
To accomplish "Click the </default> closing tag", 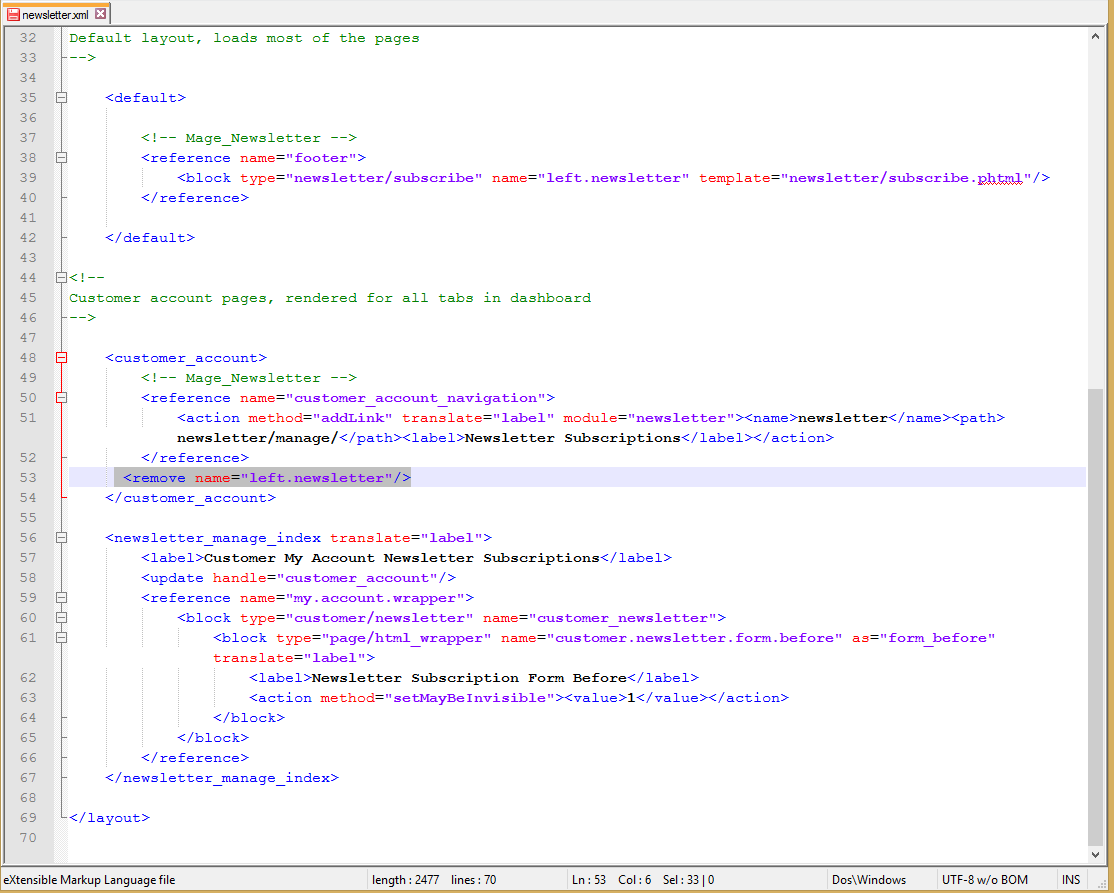I will 150,238.
